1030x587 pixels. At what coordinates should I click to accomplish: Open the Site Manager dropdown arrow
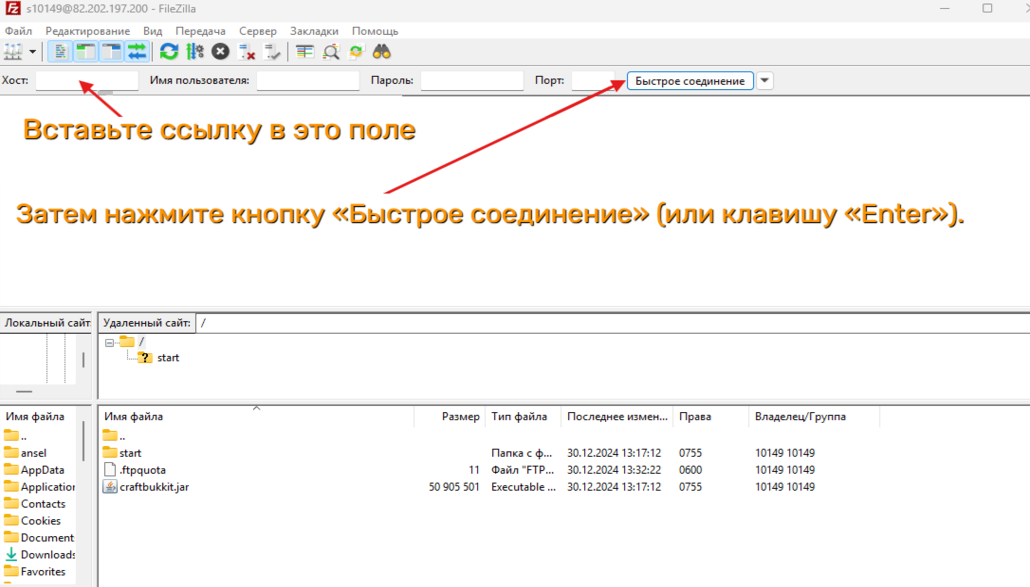pyautogui.click(x=32, y=51)
